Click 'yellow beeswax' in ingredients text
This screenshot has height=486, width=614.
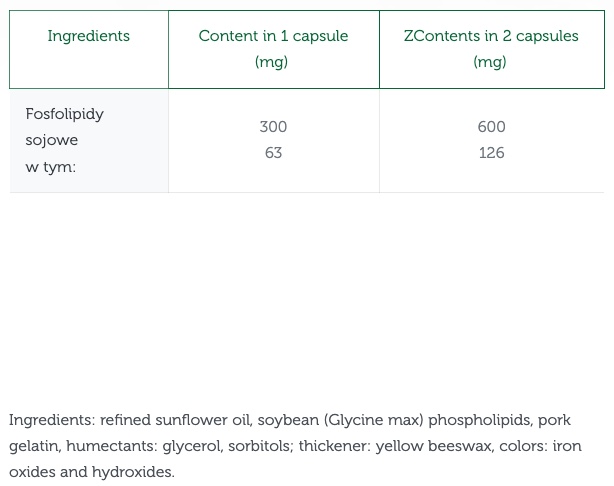[x=433, y=446]
